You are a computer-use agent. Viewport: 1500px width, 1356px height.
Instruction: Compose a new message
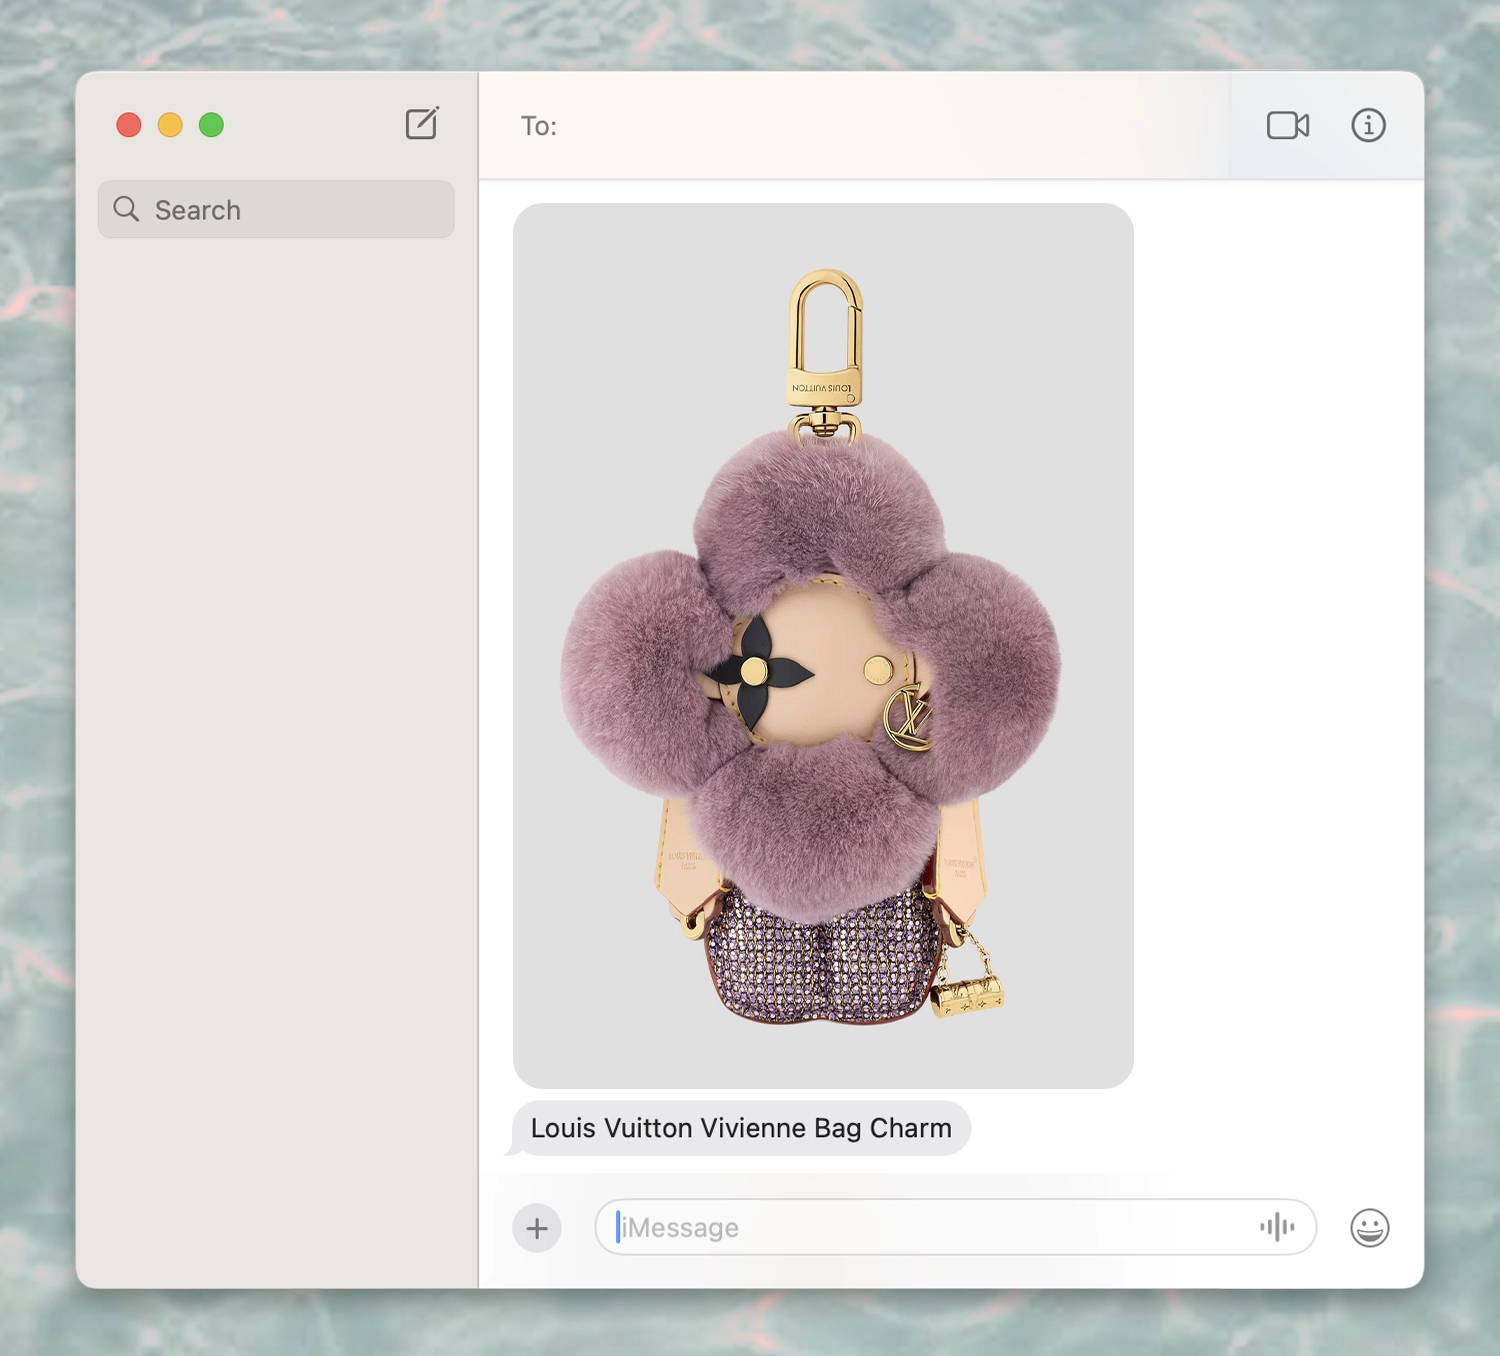(422, 124)
